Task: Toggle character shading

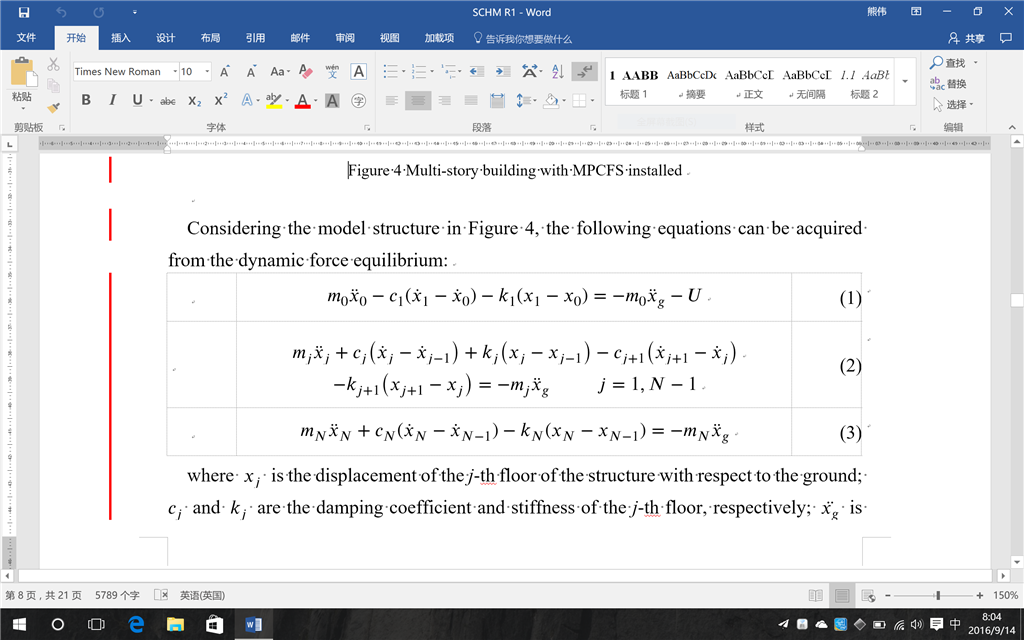Action: click(x=332, y=101)
